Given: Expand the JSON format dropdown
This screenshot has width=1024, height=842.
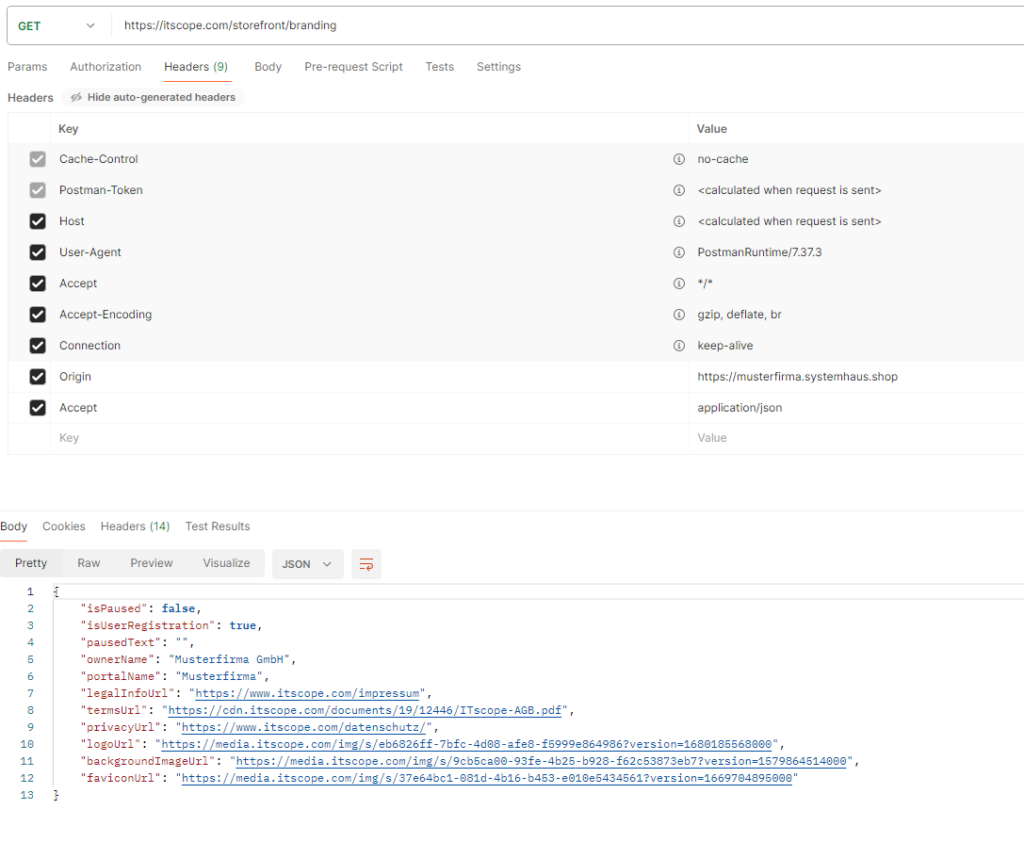Looking at the screenshot, I should click(x=307, y=564).
